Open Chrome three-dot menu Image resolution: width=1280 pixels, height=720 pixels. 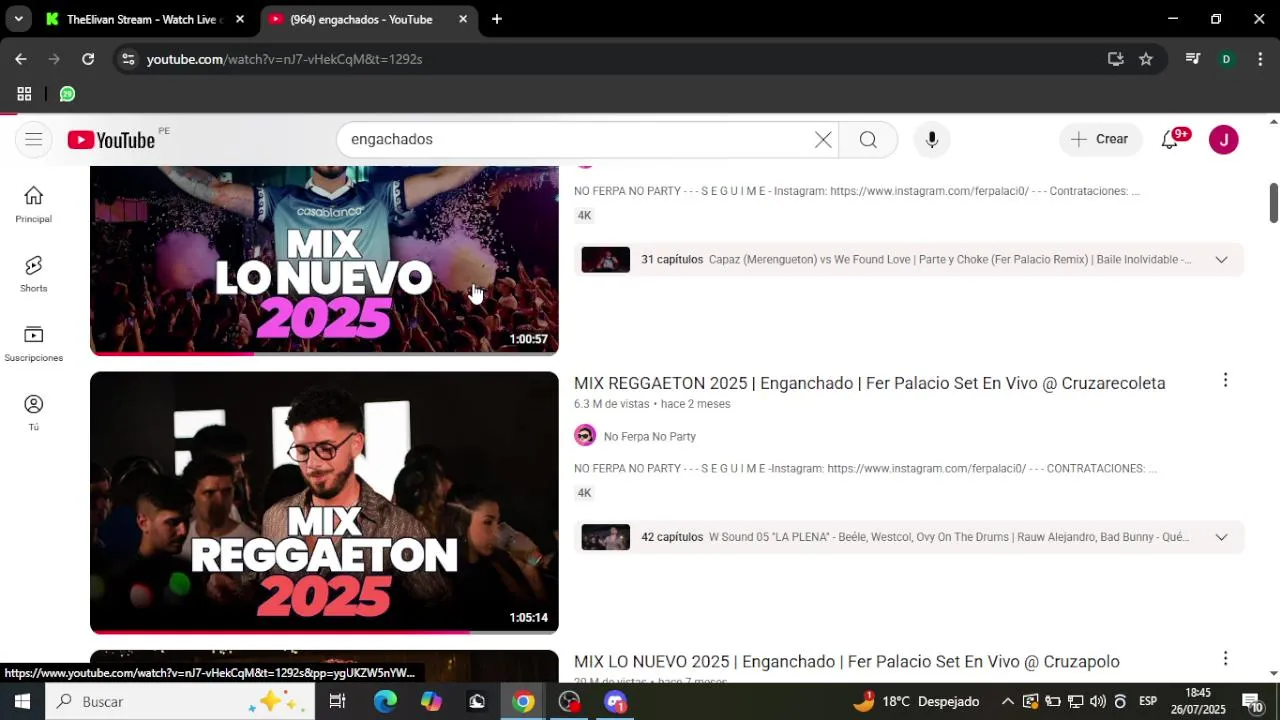click(x=1258, y=59)
